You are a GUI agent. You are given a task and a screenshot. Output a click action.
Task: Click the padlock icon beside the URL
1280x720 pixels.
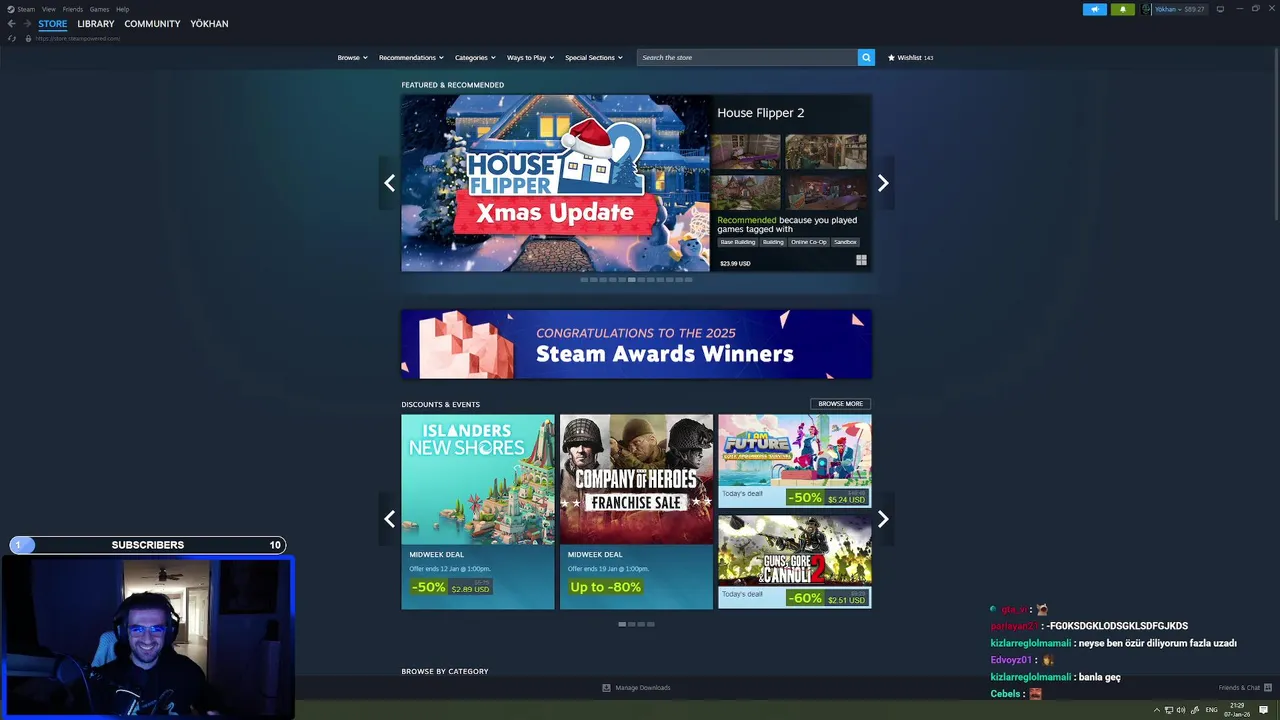point(28,38)
